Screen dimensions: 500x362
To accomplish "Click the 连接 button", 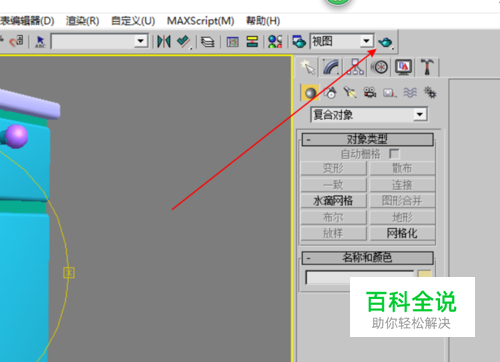I will 402,185.
